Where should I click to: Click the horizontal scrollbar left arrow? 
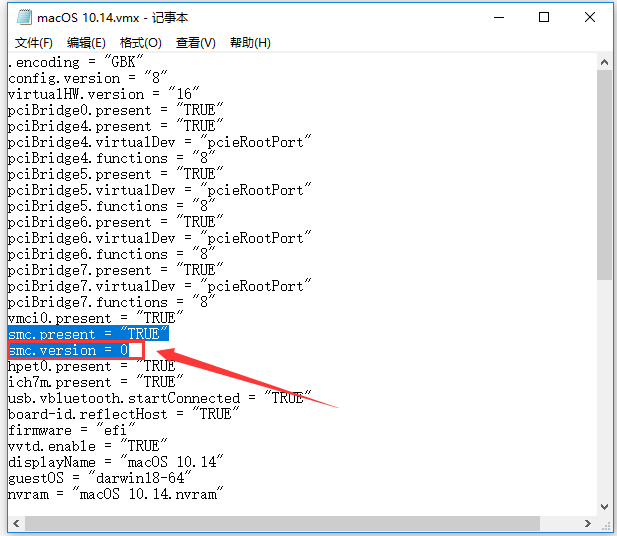coord(16,523)
